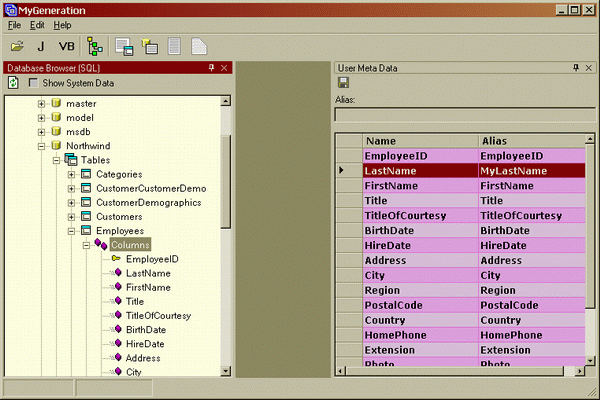Screen dimensions: 600x400
Task: Click the Alias column header
Action: coord(532,141)
